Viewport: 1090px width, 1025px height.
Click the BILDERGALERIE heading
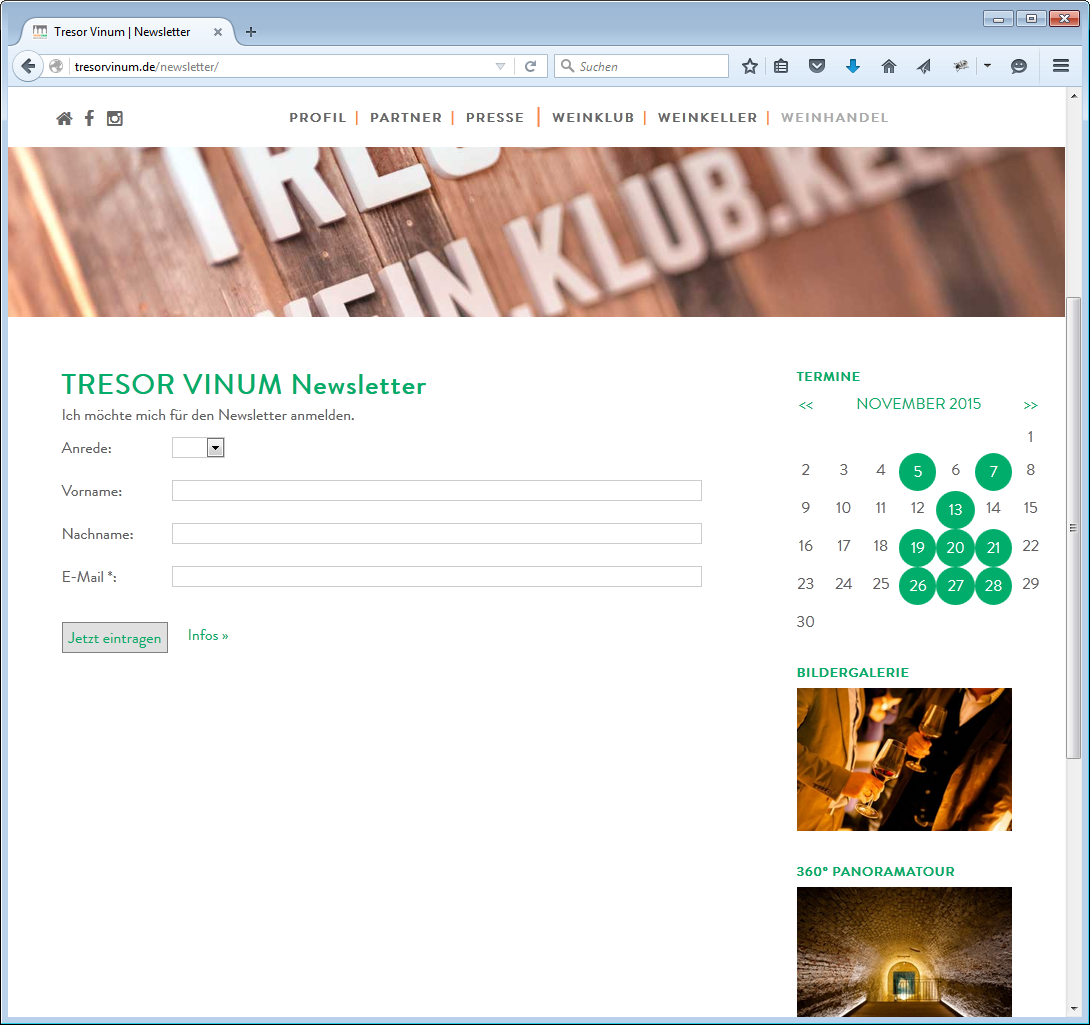tap(853, 672)
